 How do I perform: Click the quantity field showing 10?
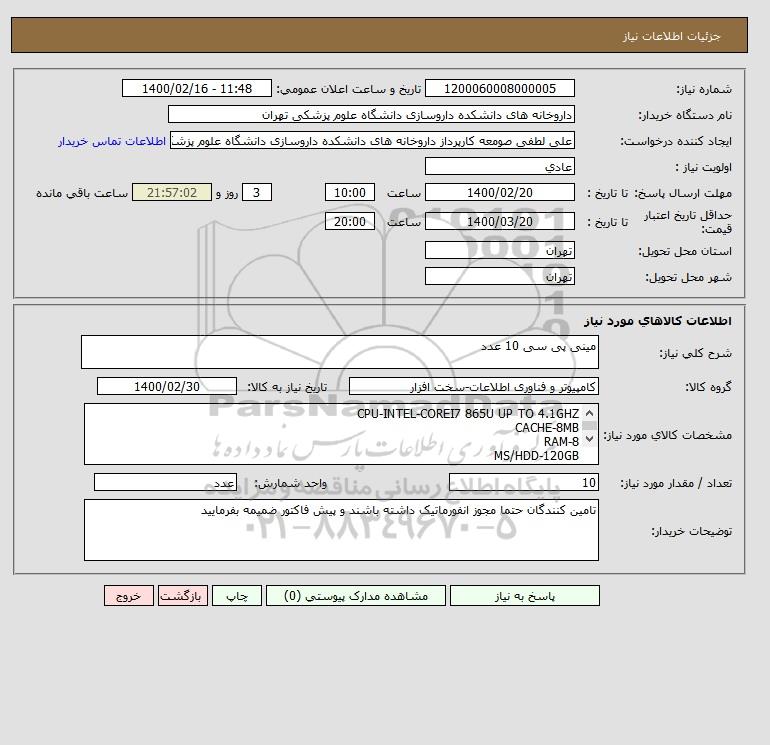coord(523,482)
